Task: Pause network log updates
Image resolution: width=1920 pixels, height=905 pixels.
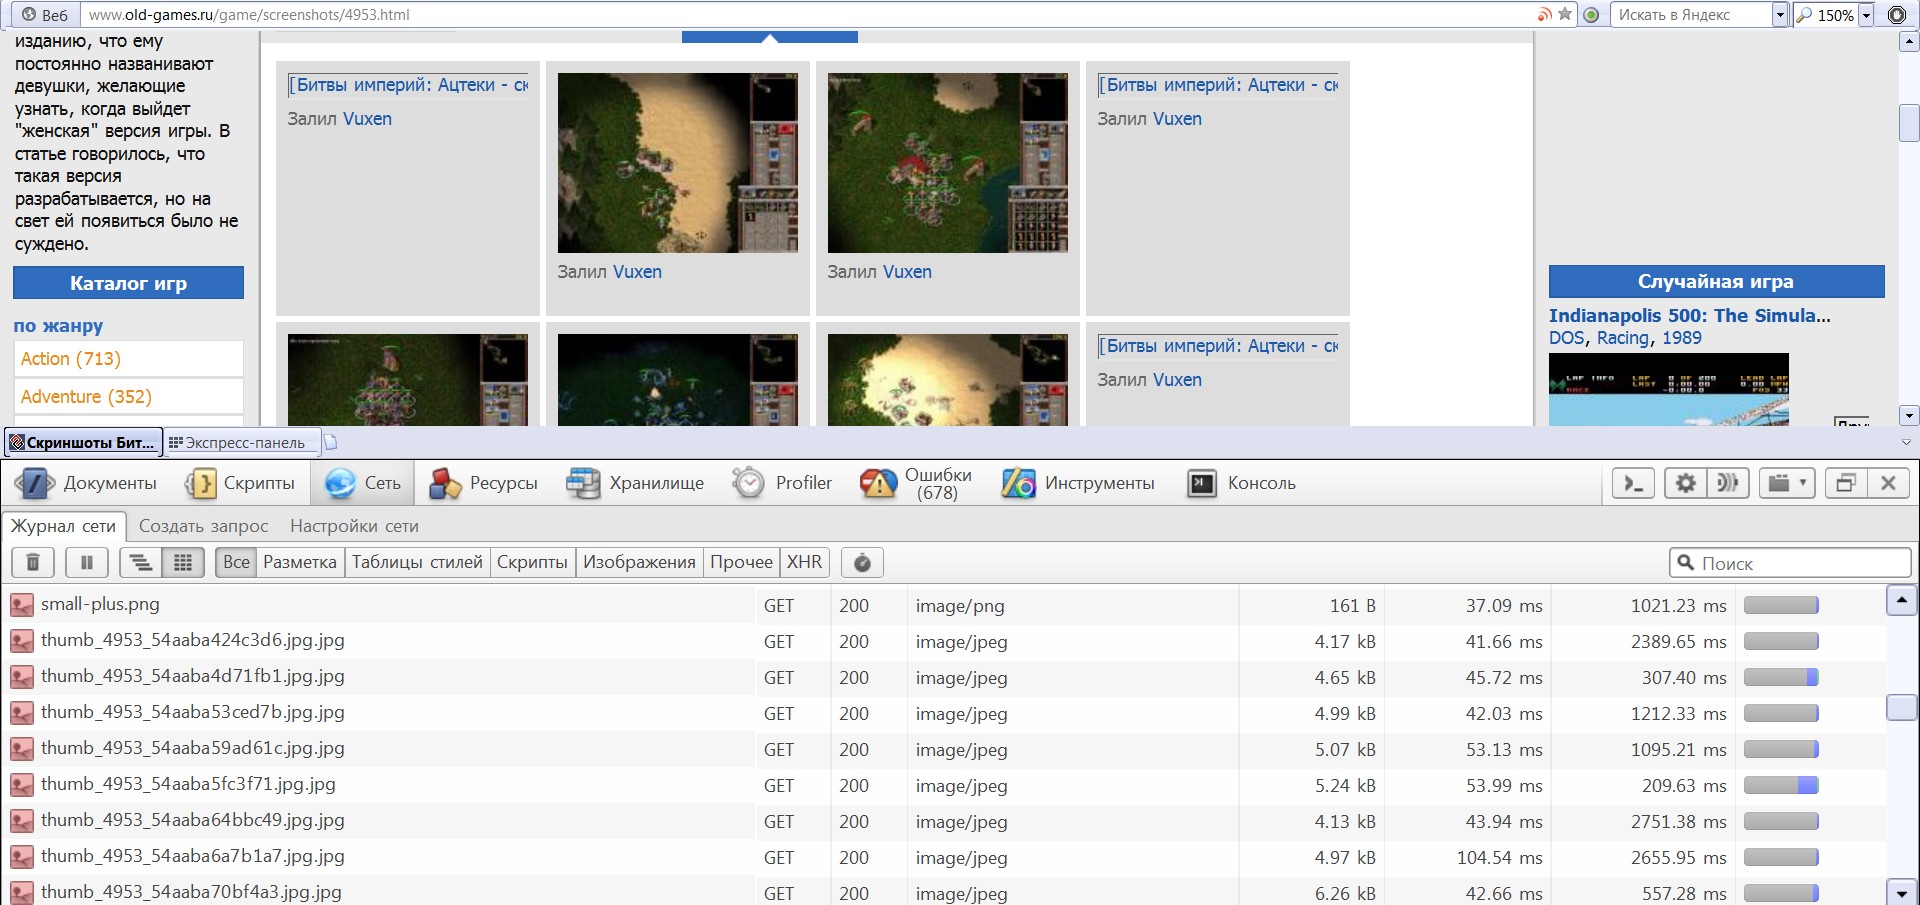Action: click(87, 563)
